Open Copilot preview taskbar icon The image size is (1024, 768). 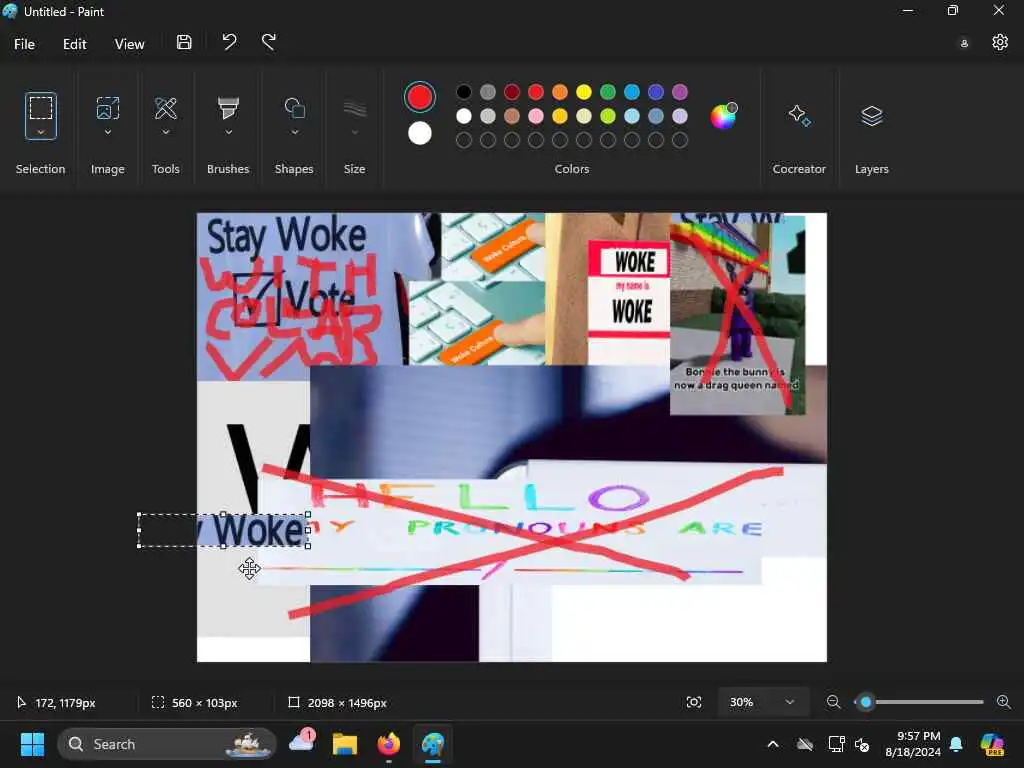[x=992, y=744]
